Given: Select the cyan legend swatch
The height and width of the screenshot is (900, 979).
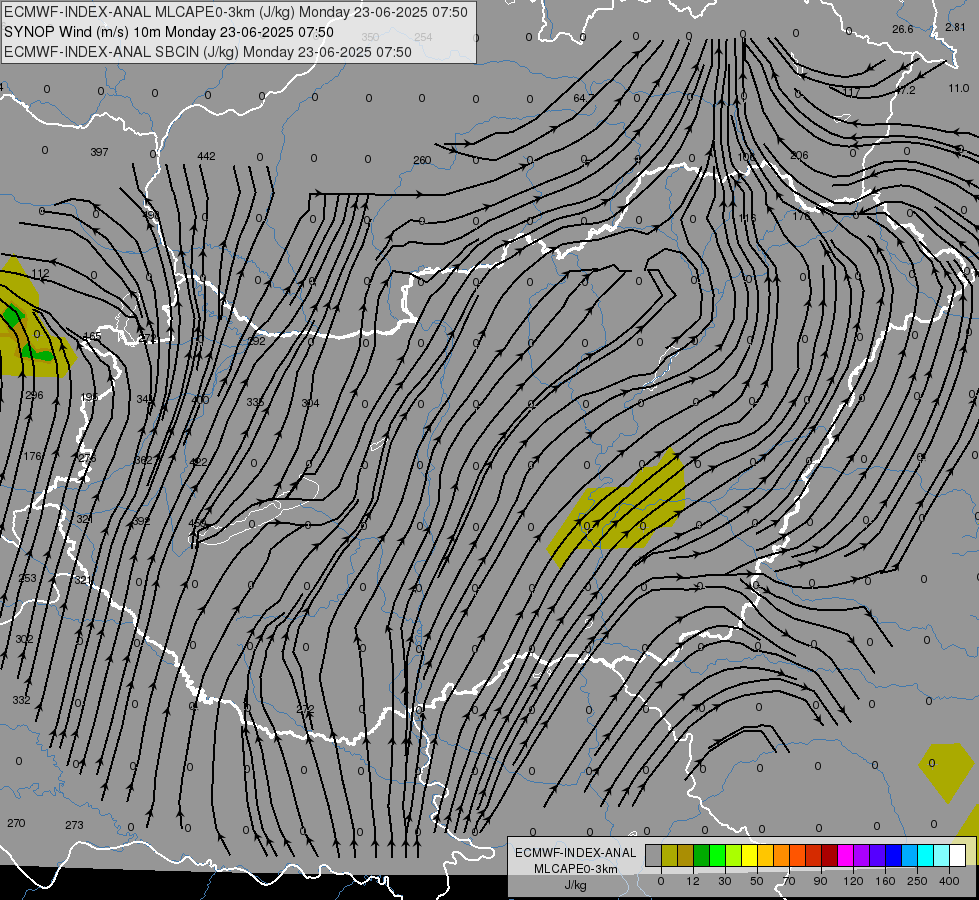Looking at the screenshot, I should (x=925, y=855).
